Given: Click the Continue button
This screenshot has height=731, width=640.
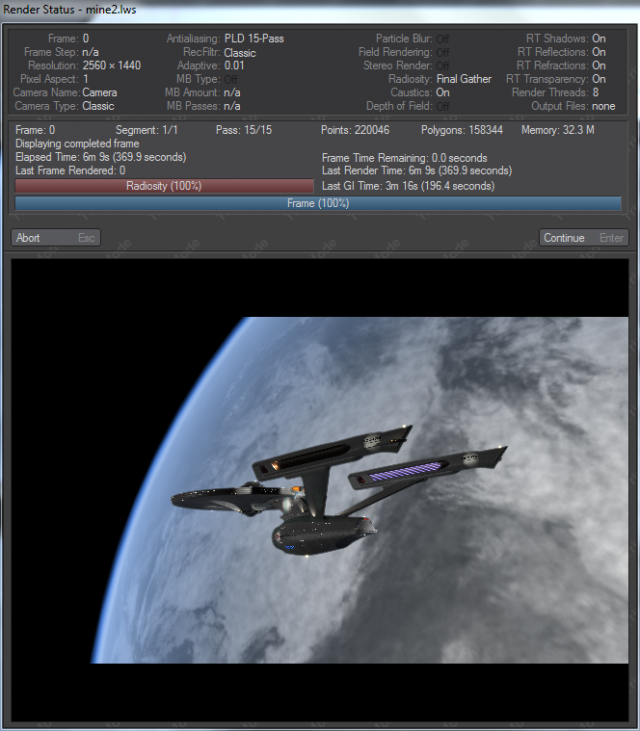Looking at the screenshot, I should (584, 238).
